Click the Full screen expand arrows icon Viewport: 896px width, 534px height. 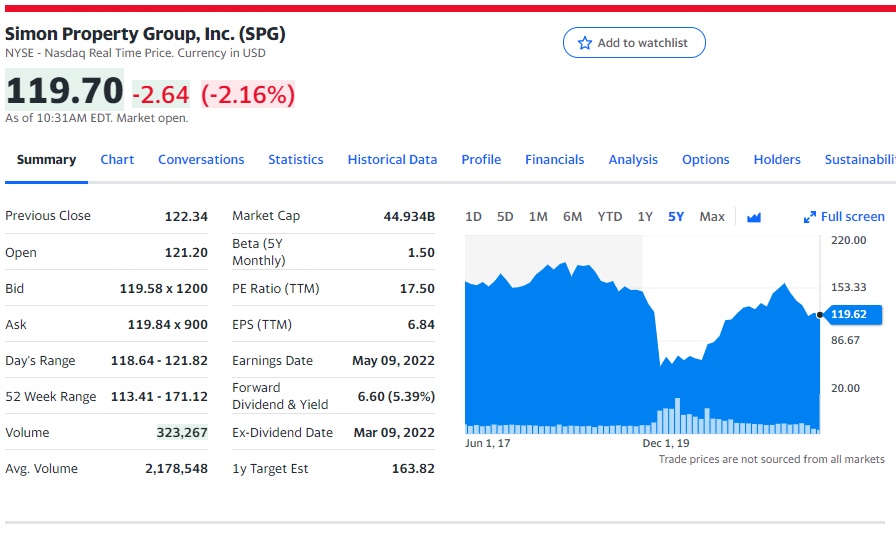pyautogui.click(x=810, y=217)
